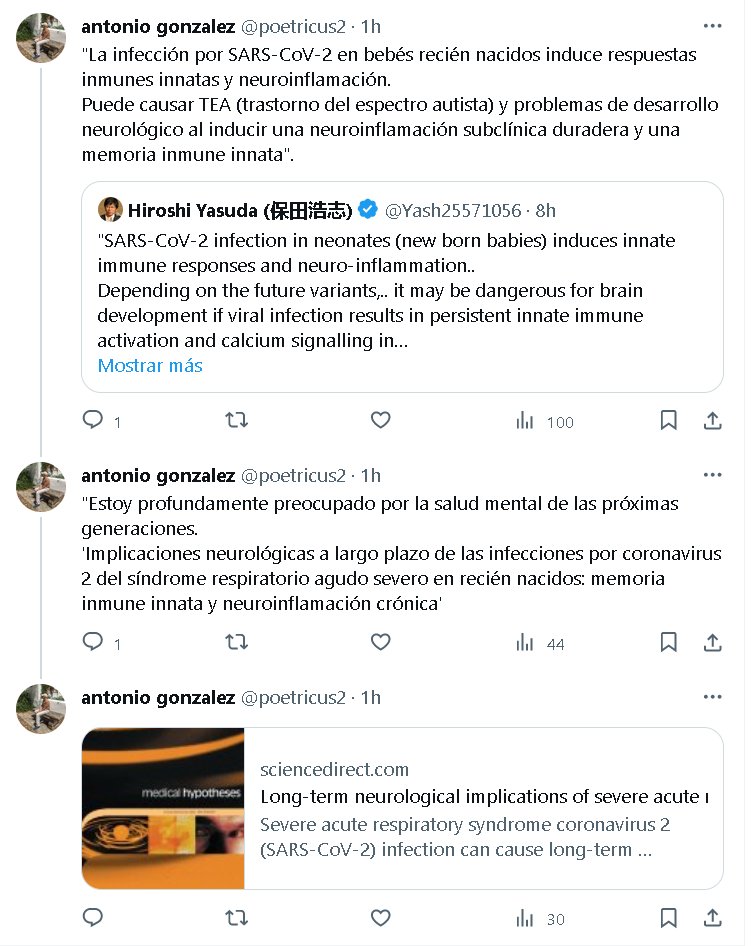The width and height of the screenshot is (756, 946).
Task: View analytics showing 100 views
Action: coord(545,421)
